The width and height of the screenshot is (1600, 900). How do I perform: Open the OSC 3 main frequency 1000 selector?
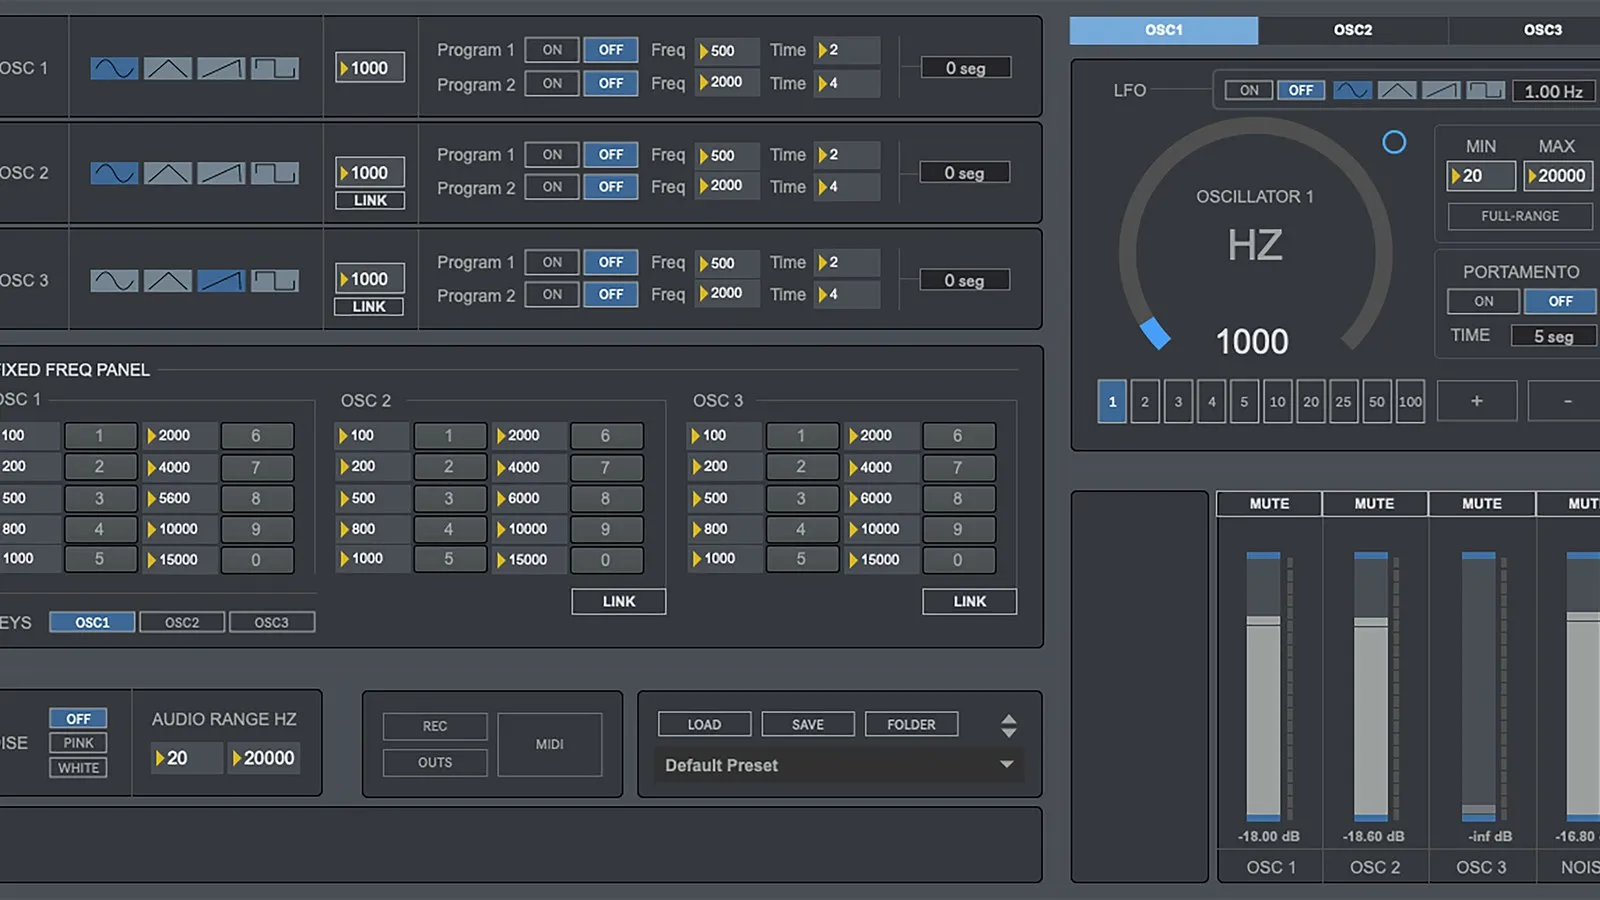click(369, 279)
